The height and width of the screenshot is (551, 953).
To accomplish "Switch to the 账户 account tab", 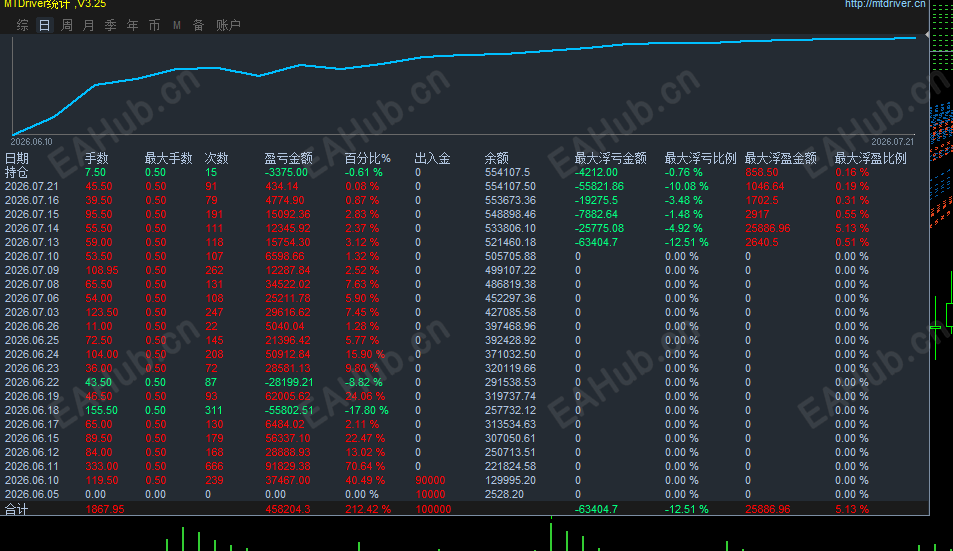I will (x=229, y=25).
